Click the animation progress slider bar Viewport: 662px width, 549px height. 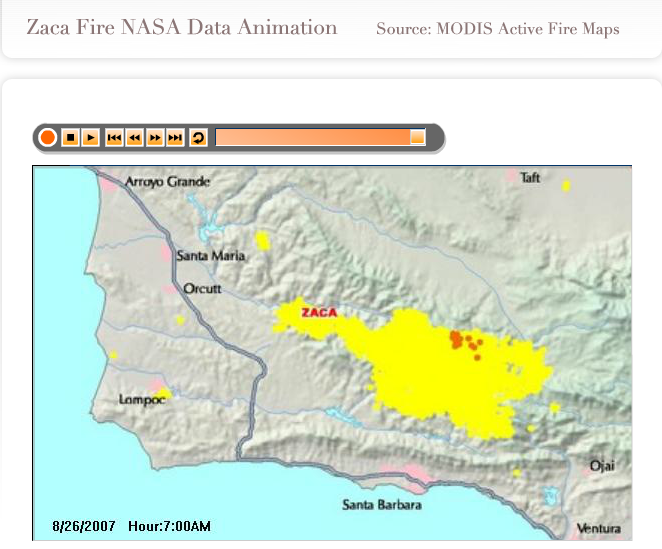(x=312, y=137)
